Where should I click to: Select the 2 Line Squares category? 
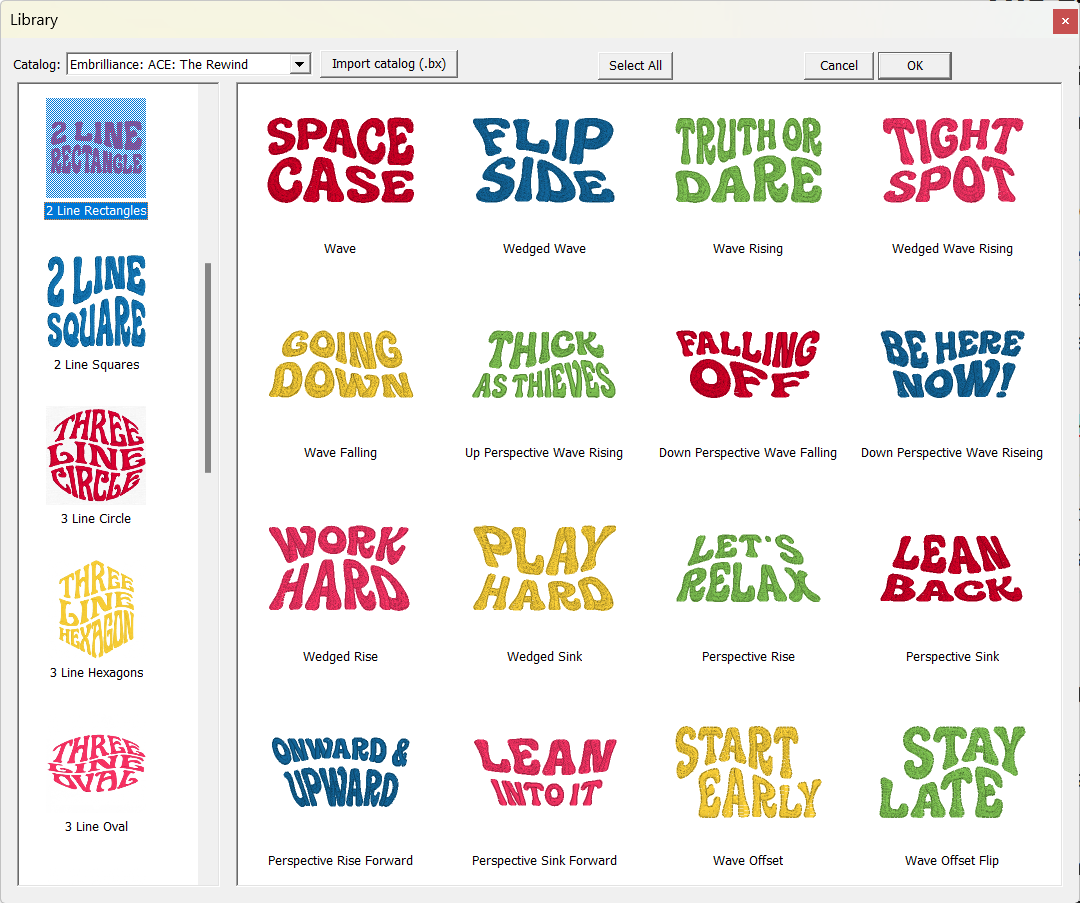96,300
